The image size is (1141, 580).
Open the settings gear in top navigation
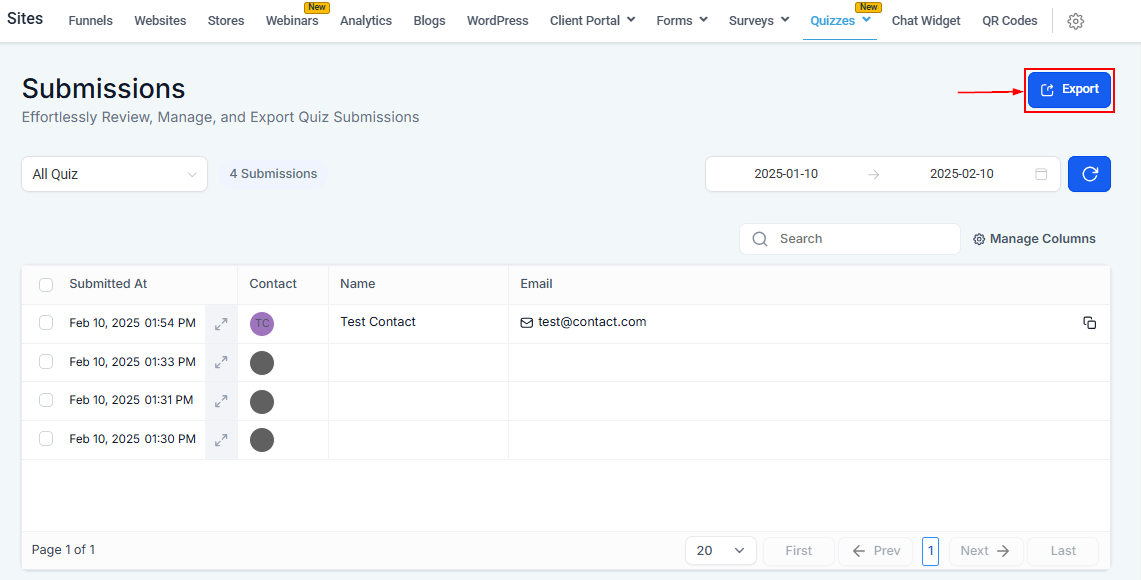click(1076, 21)
